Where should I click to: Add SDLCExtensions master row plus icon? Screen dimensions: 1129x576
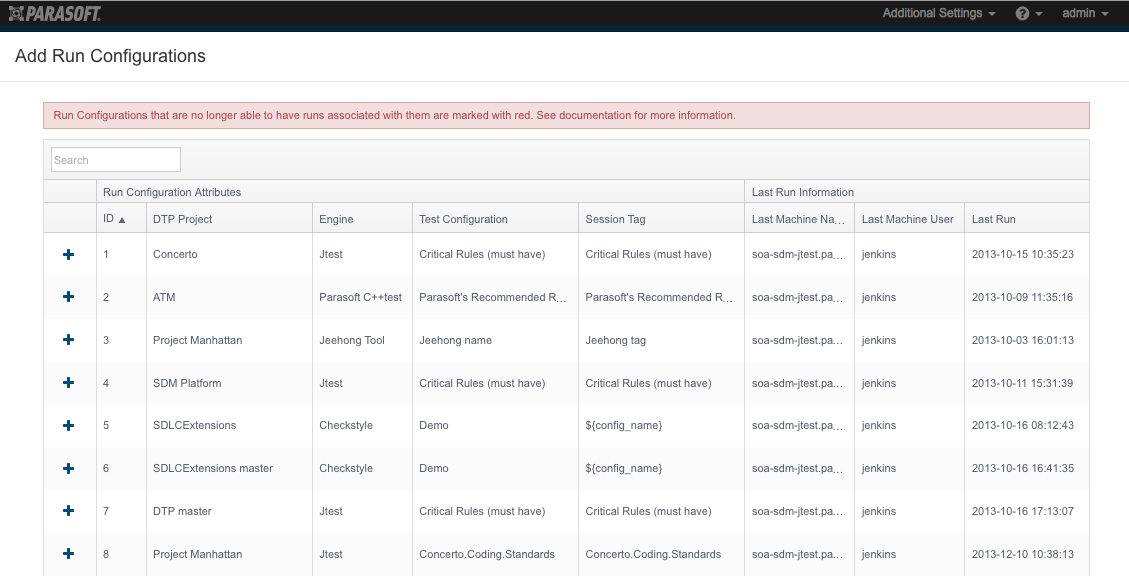tap(68, 468)
